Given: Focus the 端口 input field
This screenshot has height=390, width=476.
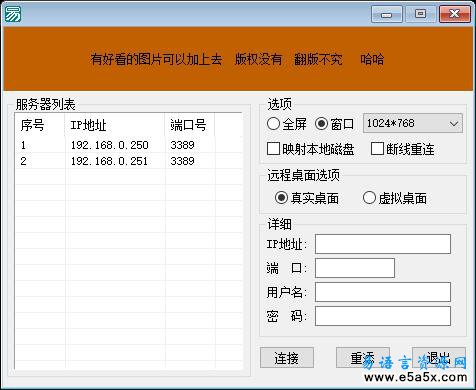Looking at the screenshot, I should point(355,268).
